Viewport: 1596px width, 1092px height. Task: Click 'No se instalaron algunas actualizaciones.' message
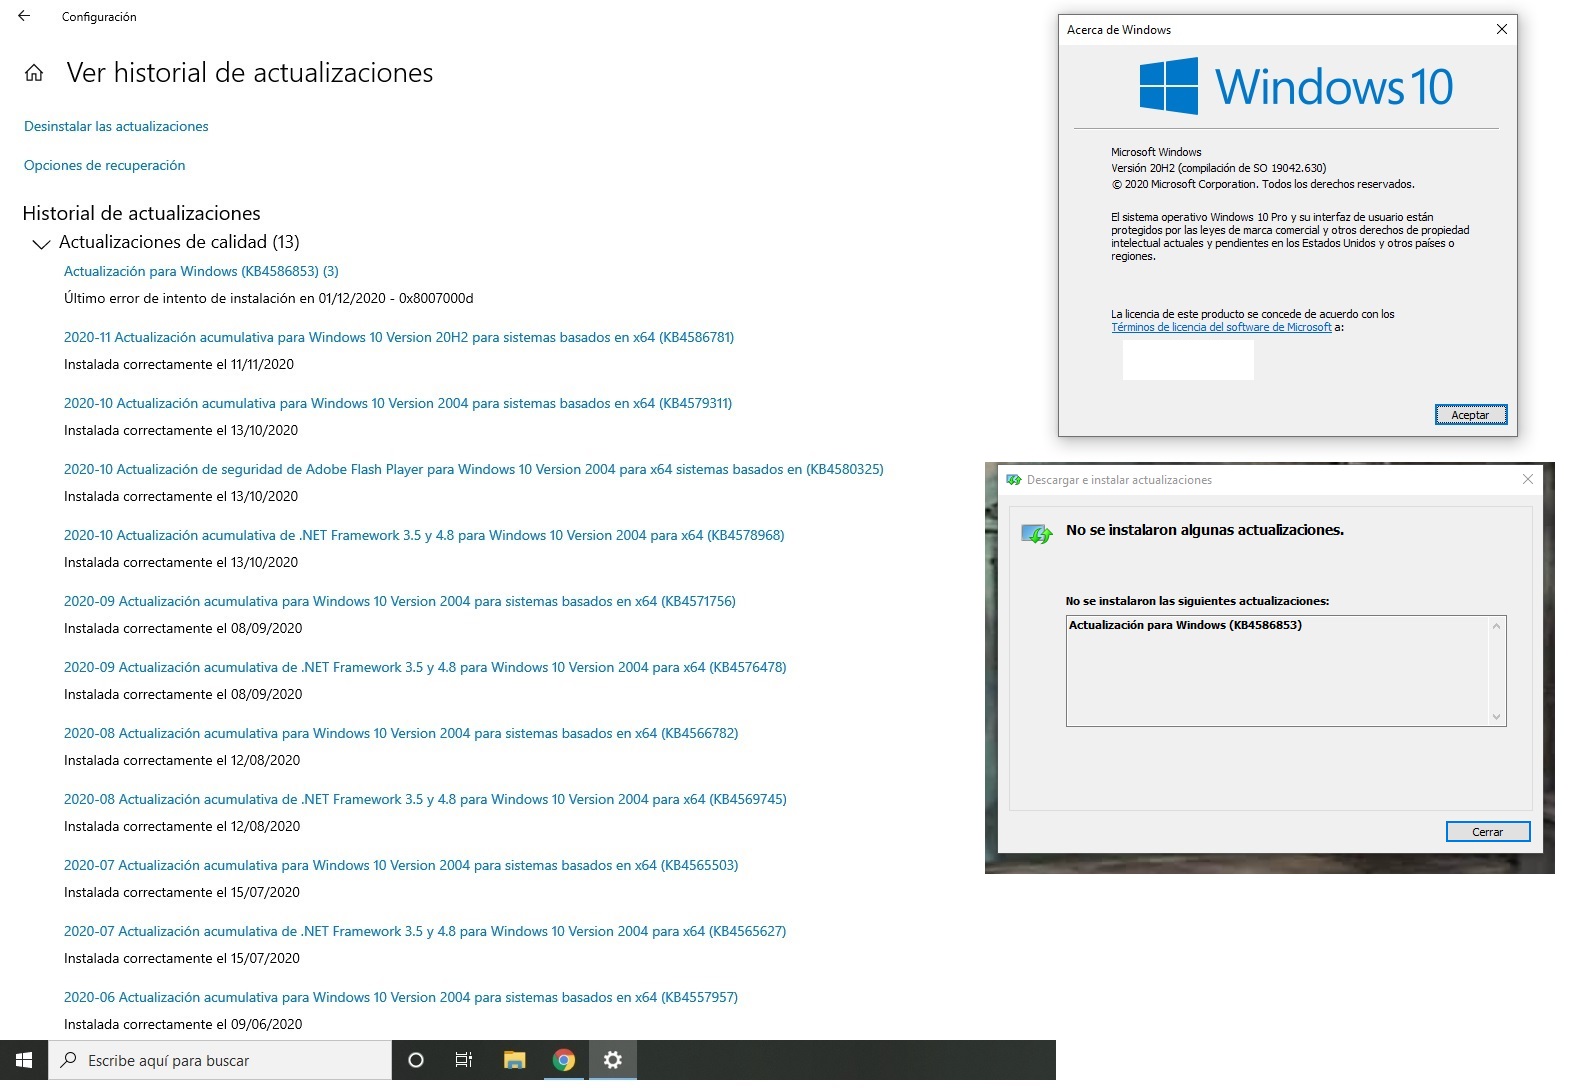1205,530
